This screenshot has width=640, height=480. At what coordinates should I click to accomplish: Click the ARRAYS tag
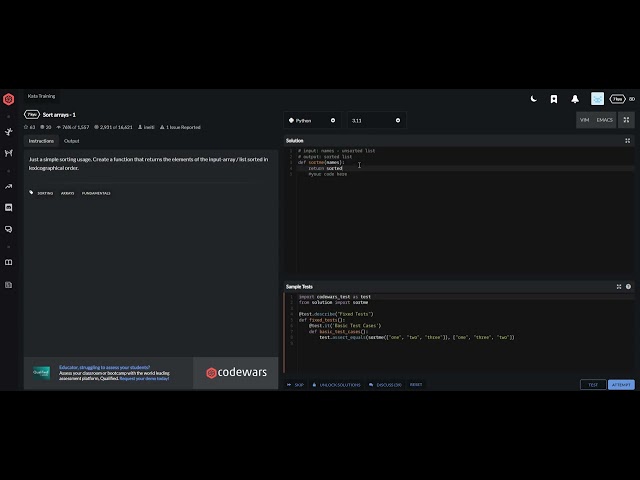[67, 193]
